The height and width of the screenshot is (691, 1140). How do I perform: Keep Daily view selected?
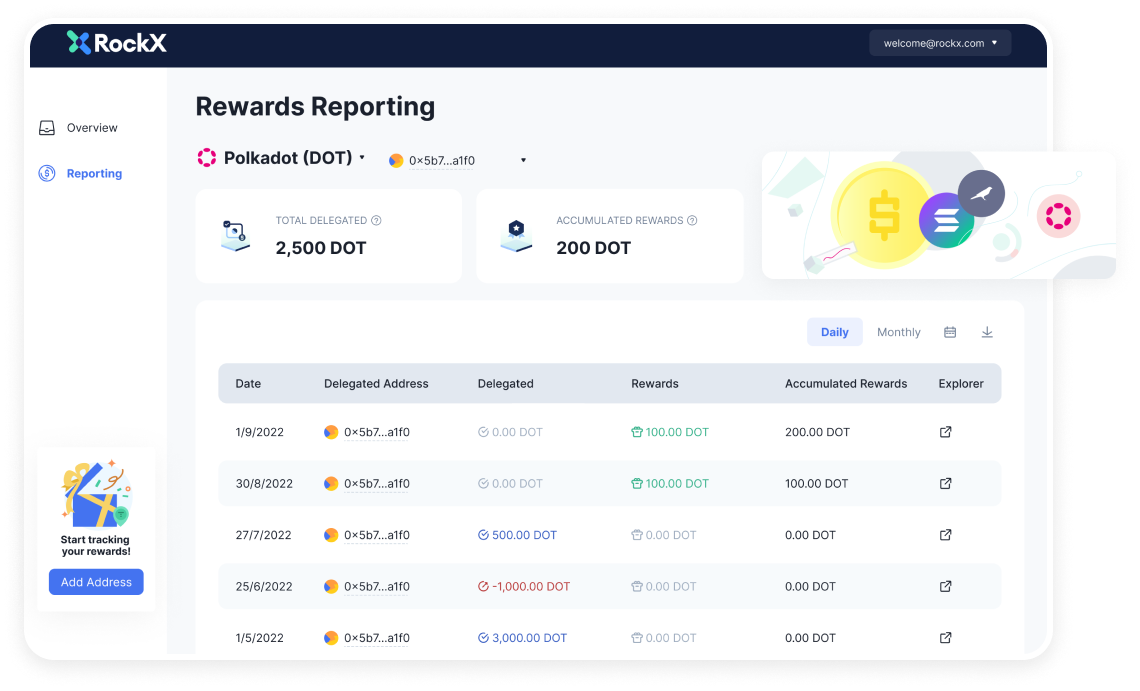(x=834, y=331)
